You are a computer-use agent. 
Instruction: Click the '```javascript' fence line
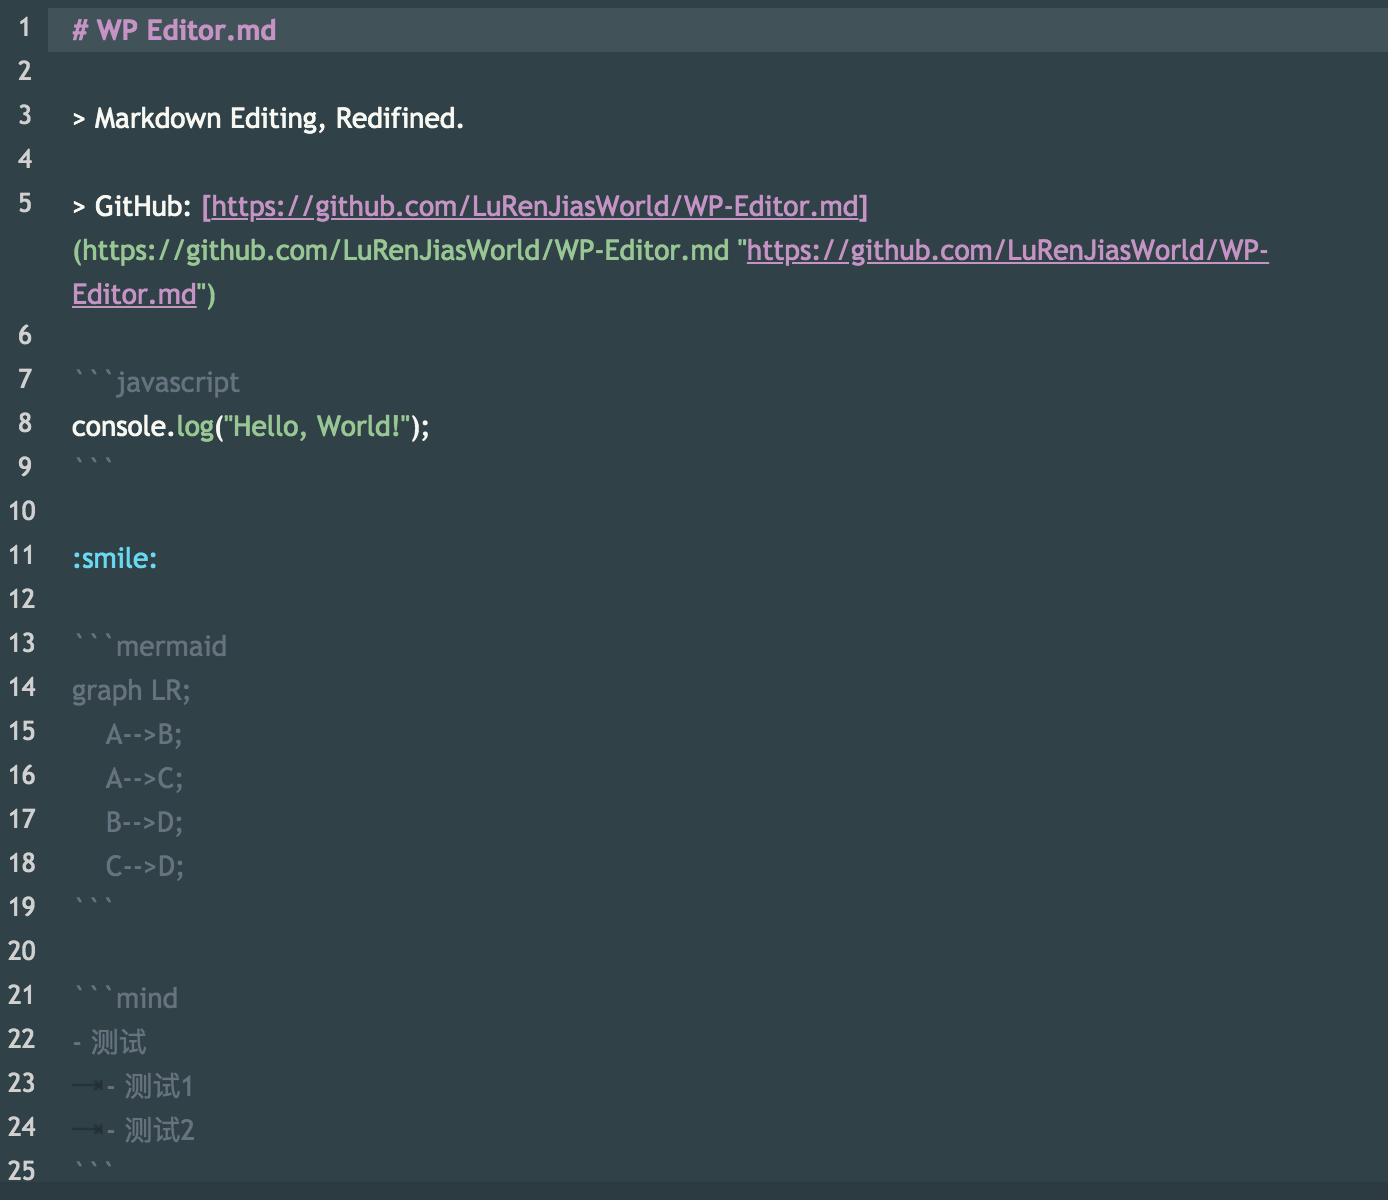[x=156, y=382]
